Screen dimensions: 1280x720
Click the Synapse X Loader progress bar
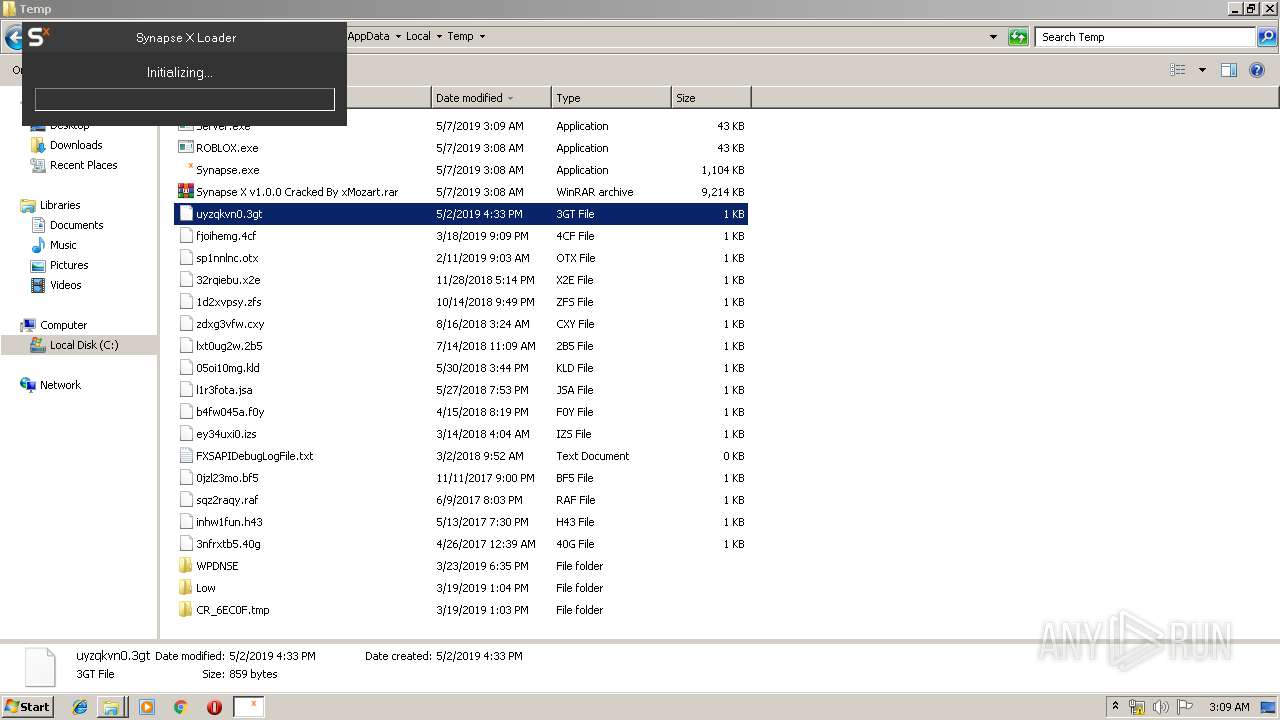click(185, 99)
